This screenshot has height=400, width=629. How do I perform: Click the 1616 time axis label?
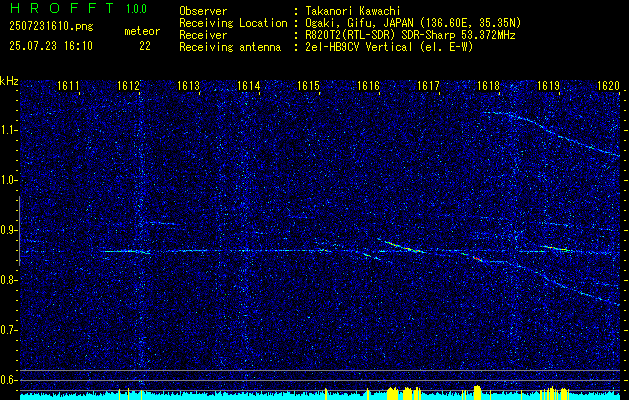(x=368, y=85)
